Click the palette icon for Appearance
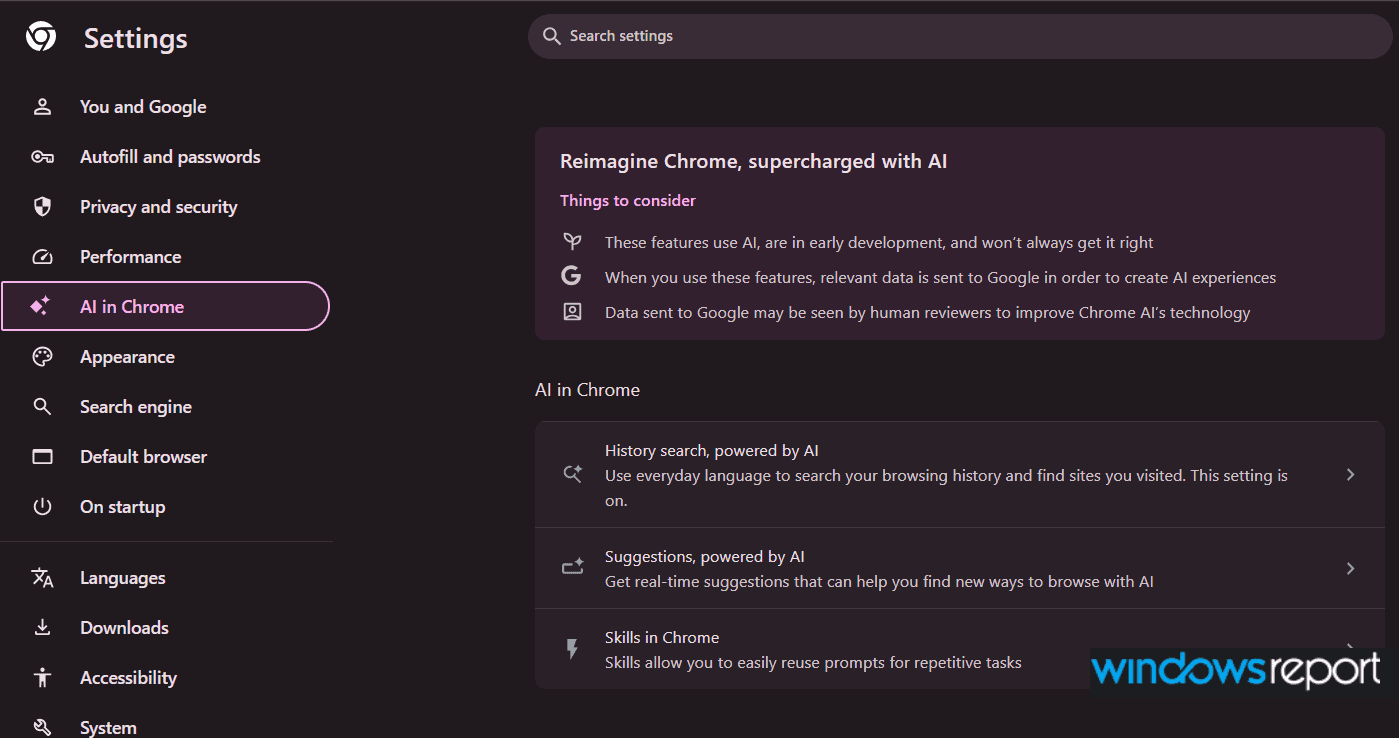This screenshot has width=1399, height=738. click(x=42, y=357)
